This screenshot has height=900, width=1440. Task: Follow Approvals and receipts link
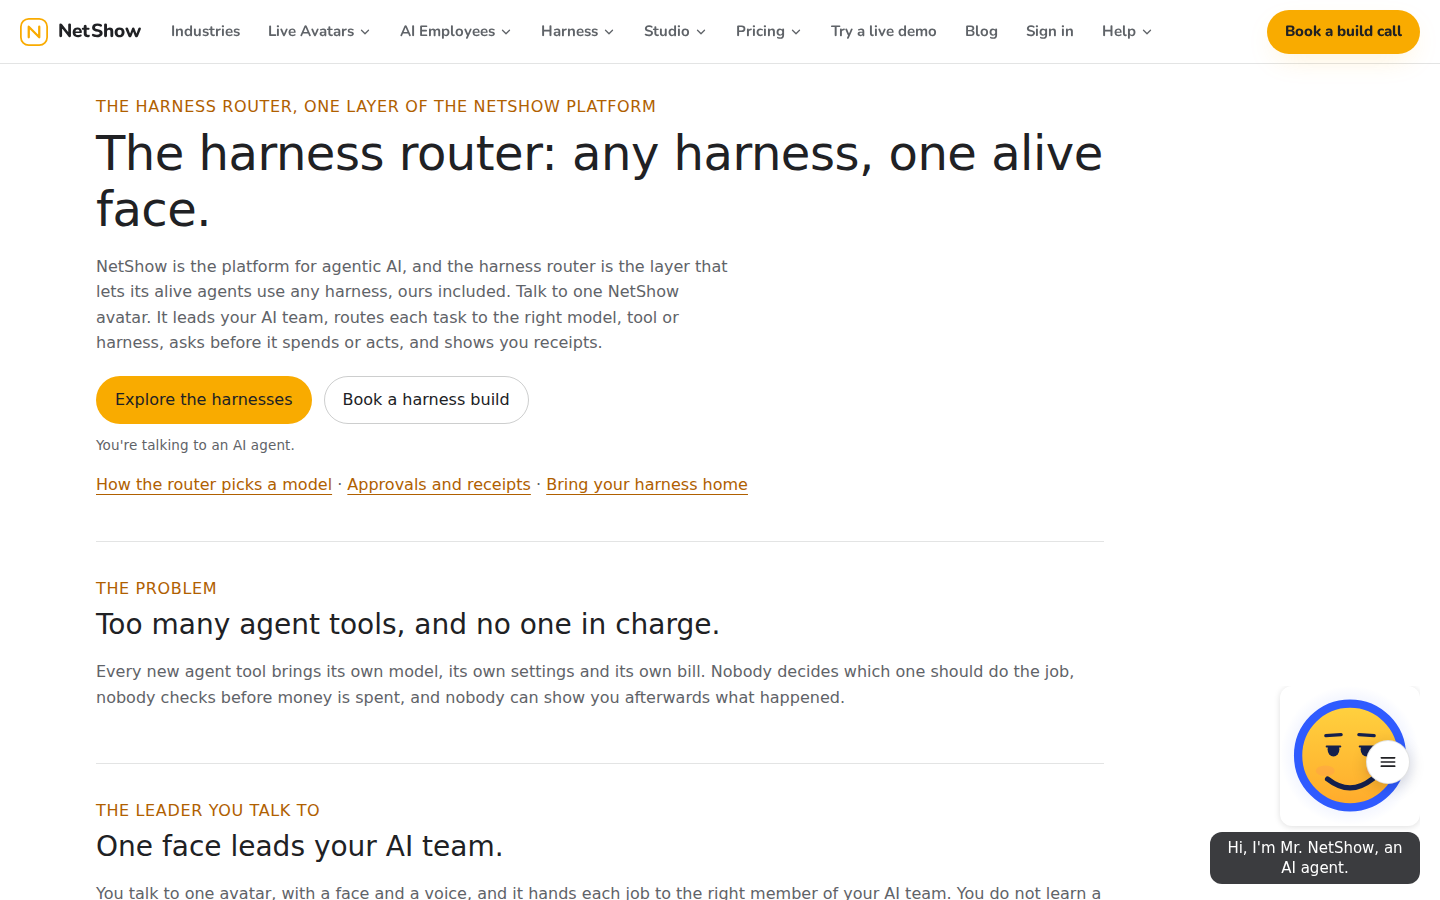[439, 484]
